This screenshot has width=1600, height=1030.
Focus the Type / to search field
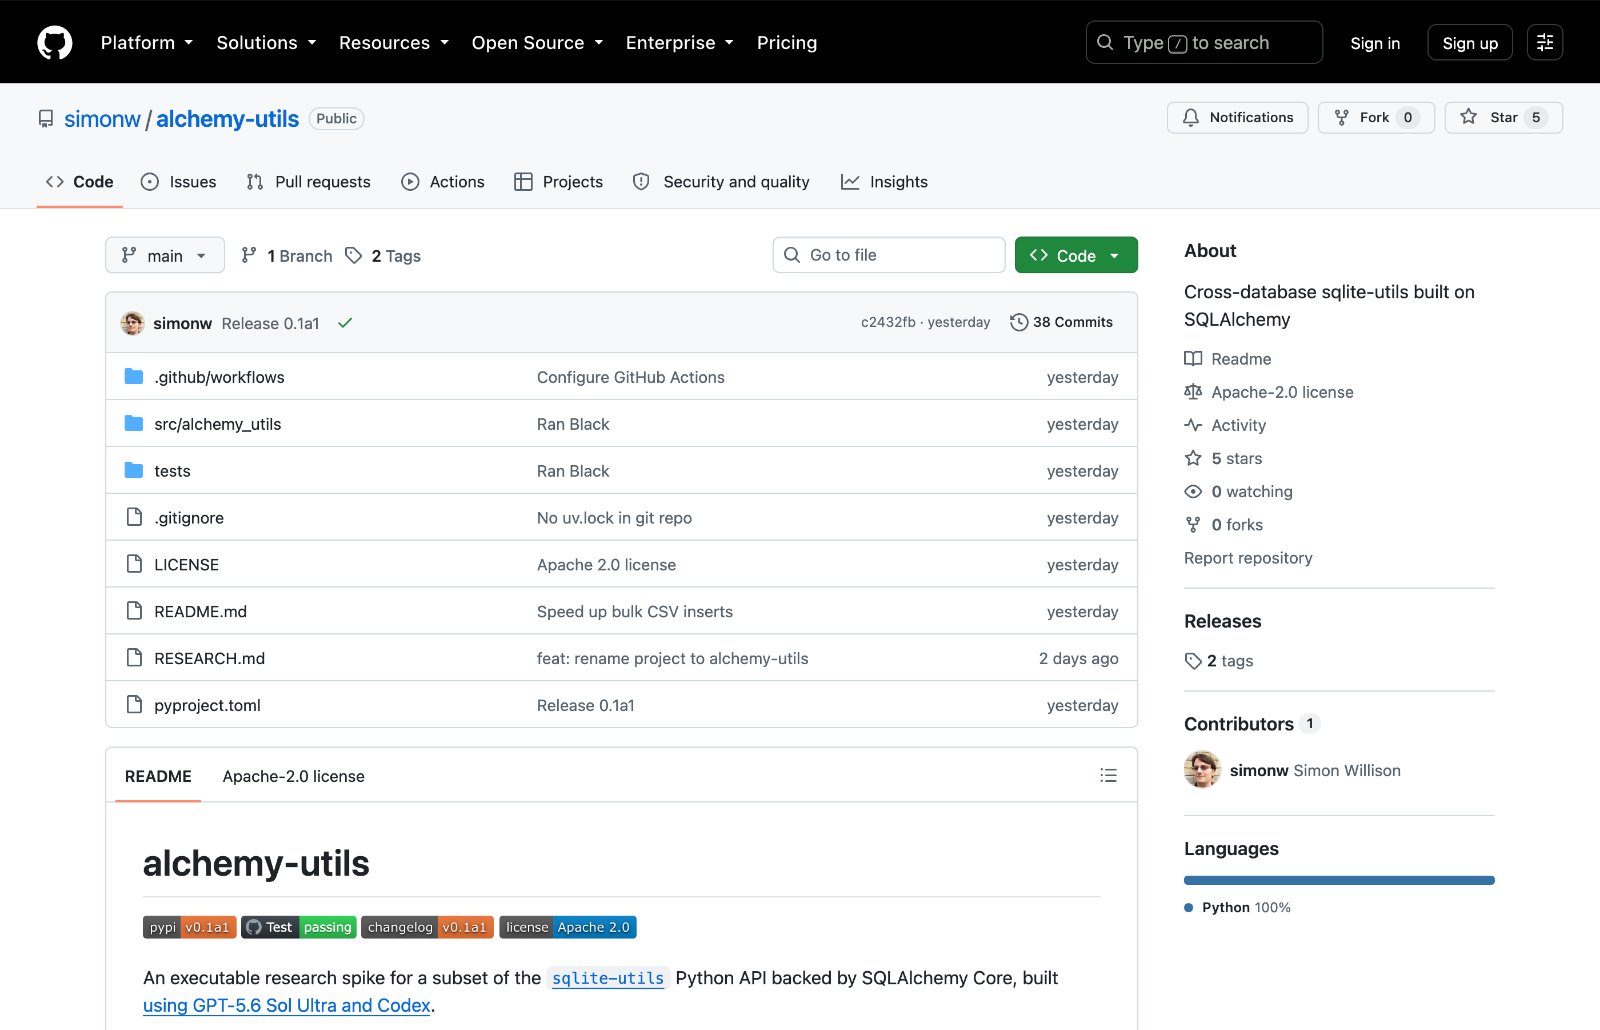(1204, 42)
